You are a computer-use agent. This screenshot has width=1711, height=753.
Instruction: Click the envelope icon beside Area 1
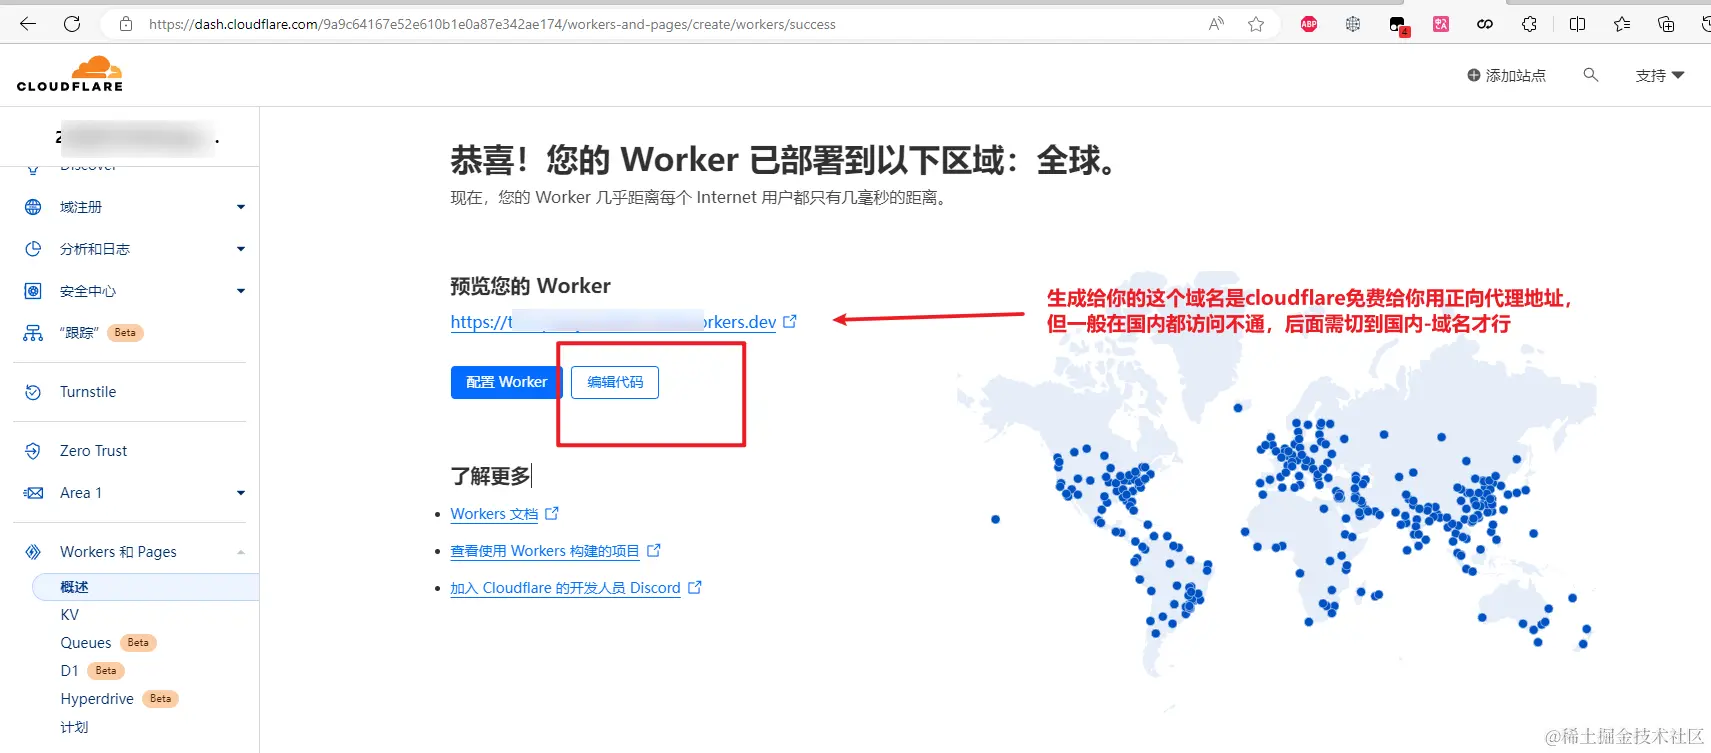(x=33, y=493)
